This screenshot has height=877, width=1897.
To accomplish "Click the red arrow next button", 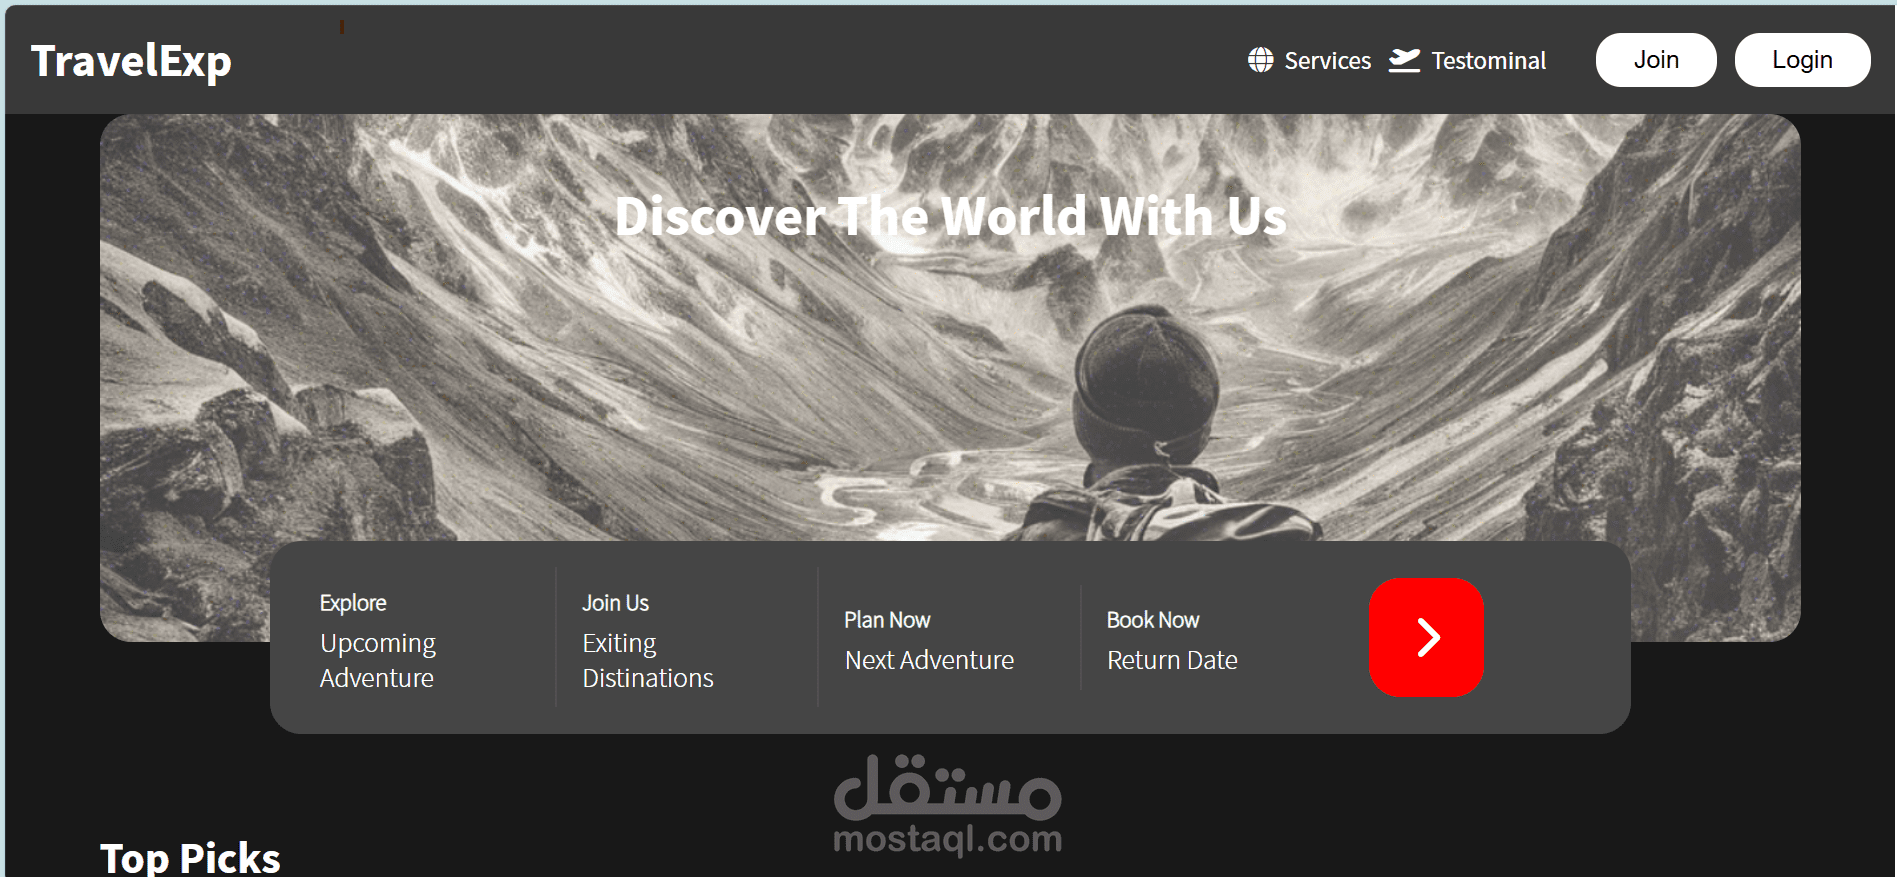I will tap(1426, 637).
